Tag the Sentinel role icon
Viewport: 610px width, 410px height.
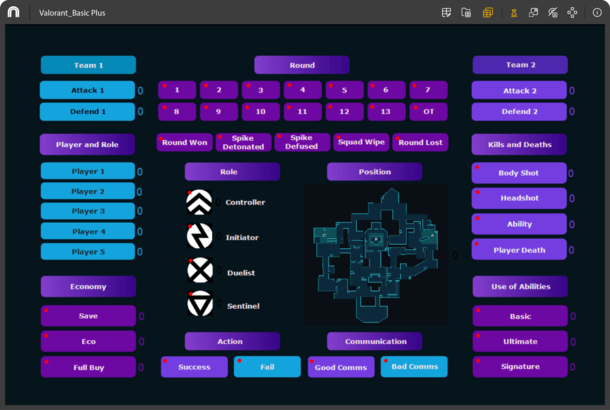(x=200, y=303)
